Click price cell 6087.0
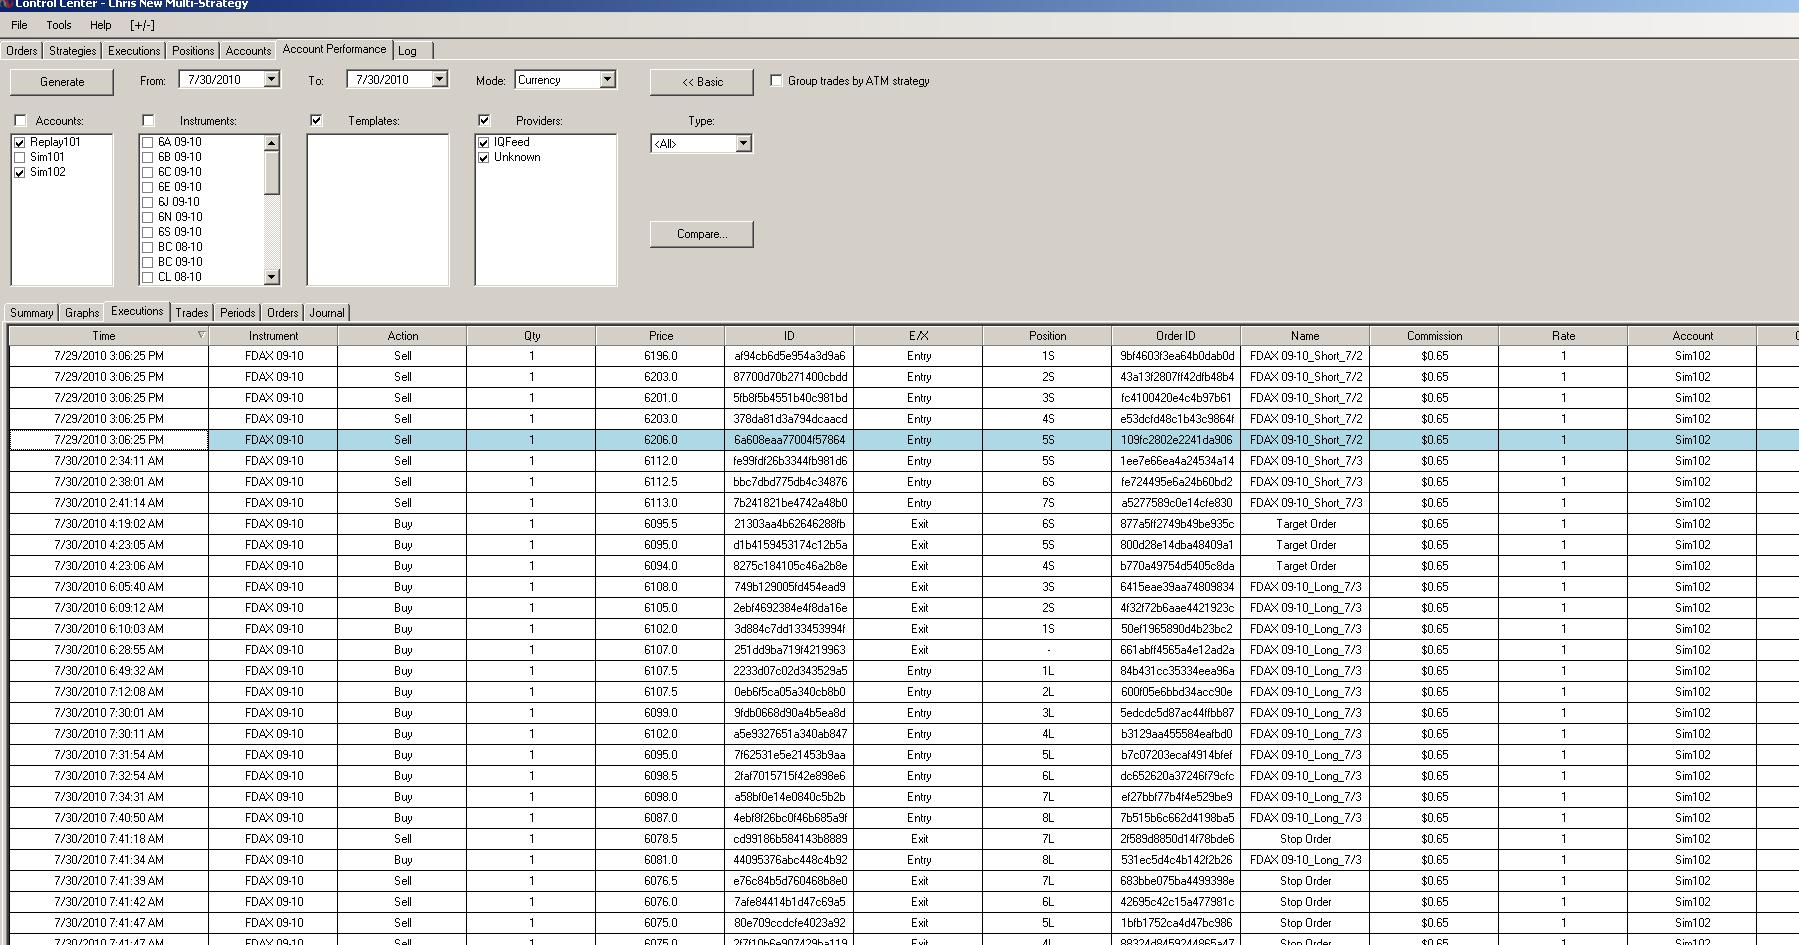 (x=660, y=818)
